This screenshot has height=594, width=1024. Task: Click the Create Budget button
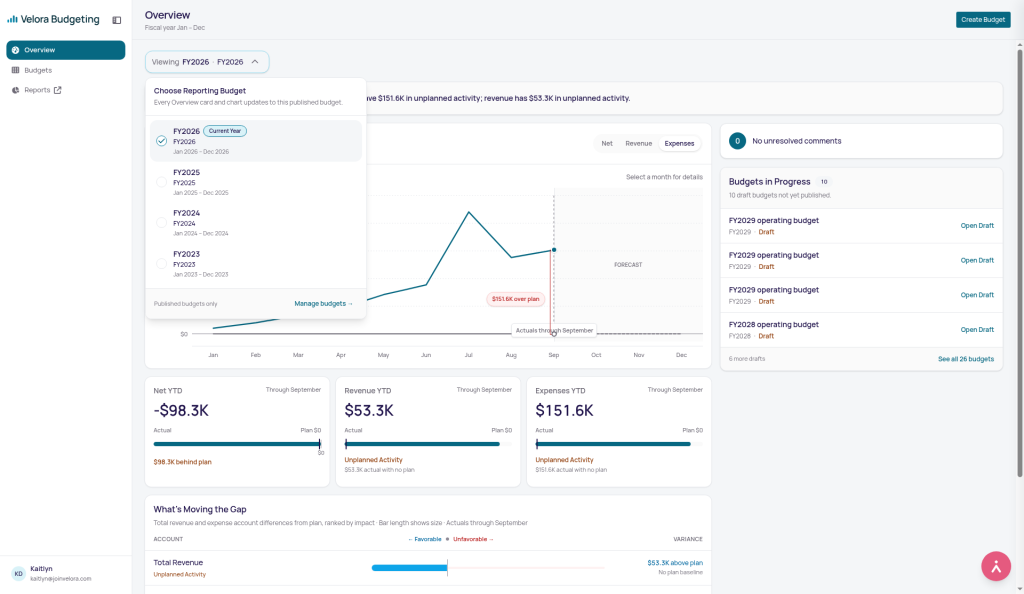pyautogui.click(x=983, y=20)
